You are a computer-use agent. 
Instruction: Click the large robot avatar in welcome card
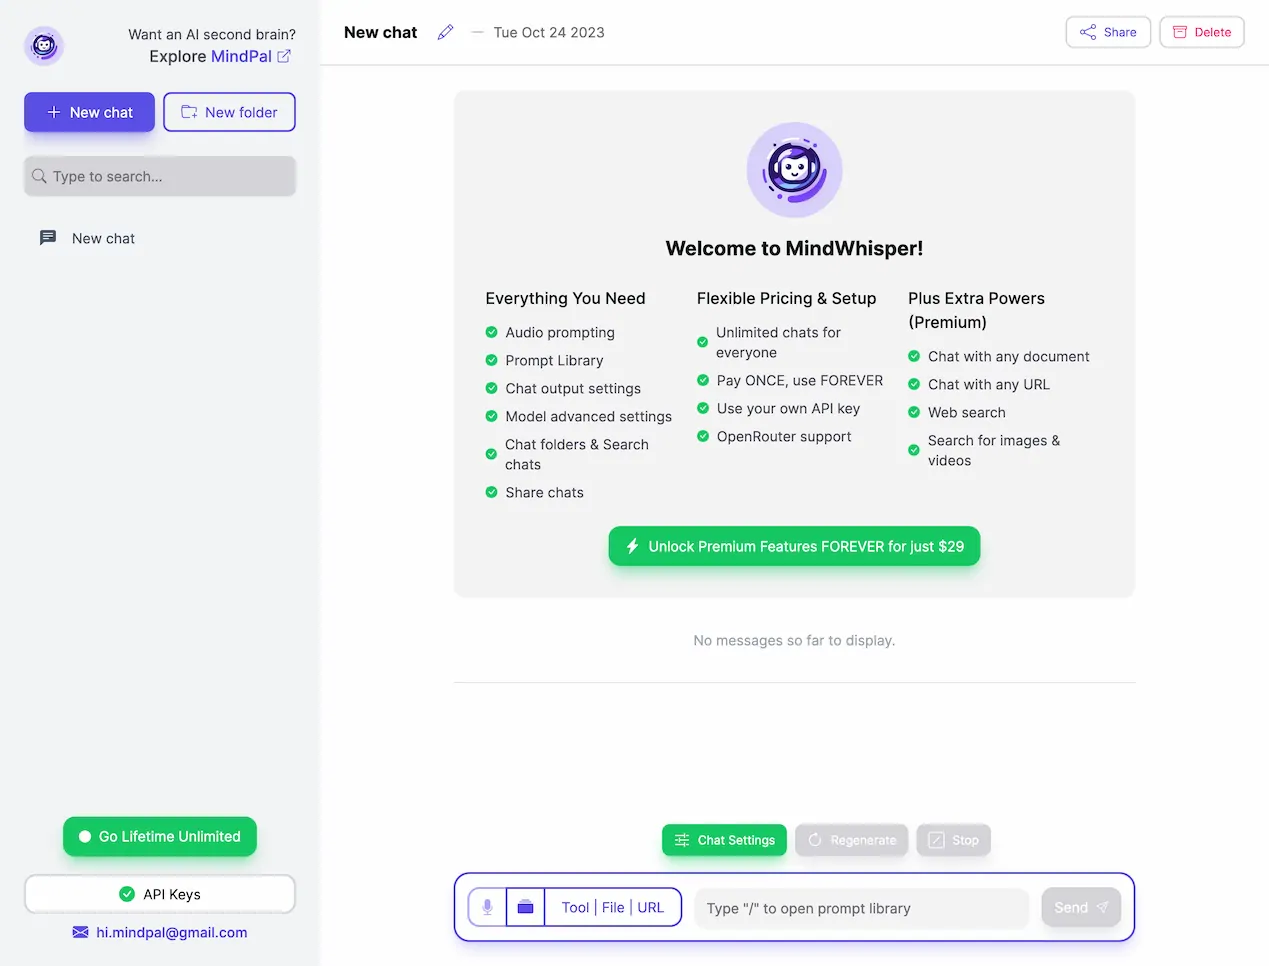(x=794, y=170)
